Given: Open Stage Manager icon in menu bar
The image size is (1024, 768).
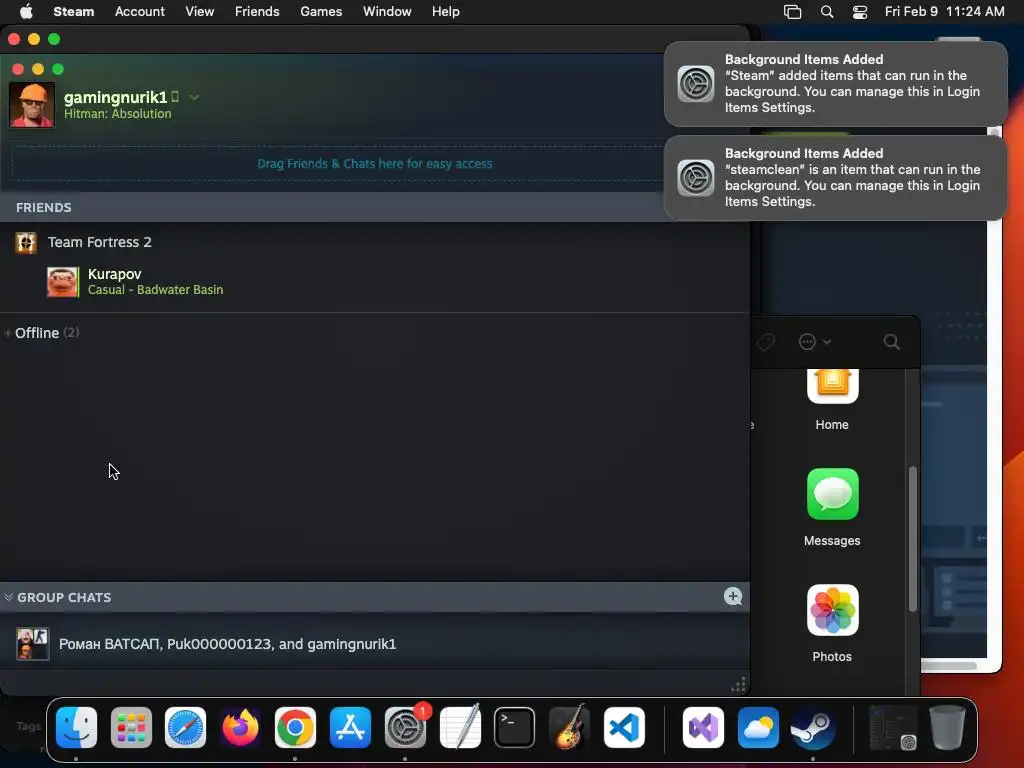Looking at the screenshot, I should pyautogui.click(x=792, y=12).
